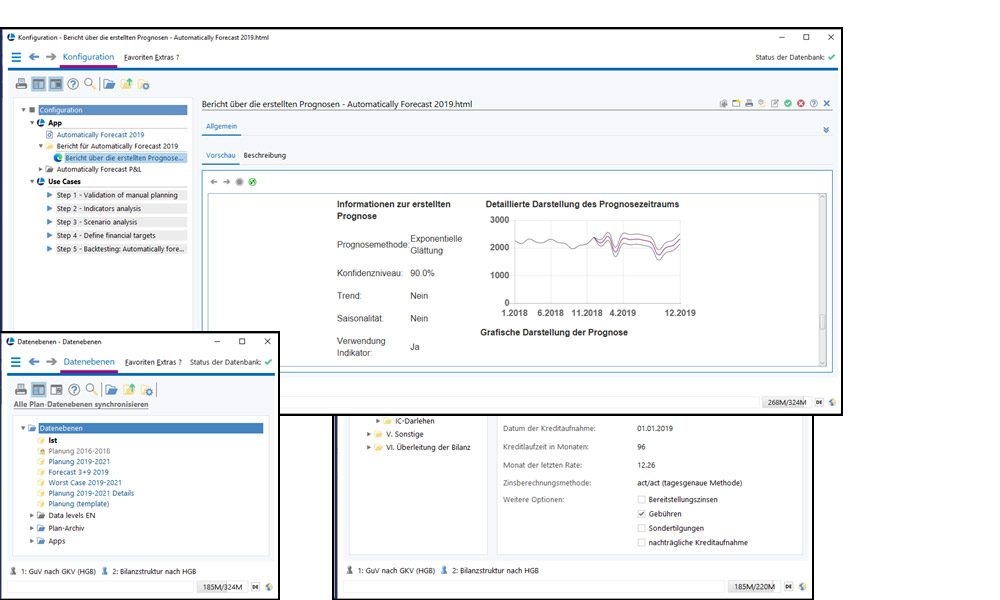Screen dimensions: 1000x600
Task: Open hamburger menu in Datenebenen window
Action: [x=16, y=362]
